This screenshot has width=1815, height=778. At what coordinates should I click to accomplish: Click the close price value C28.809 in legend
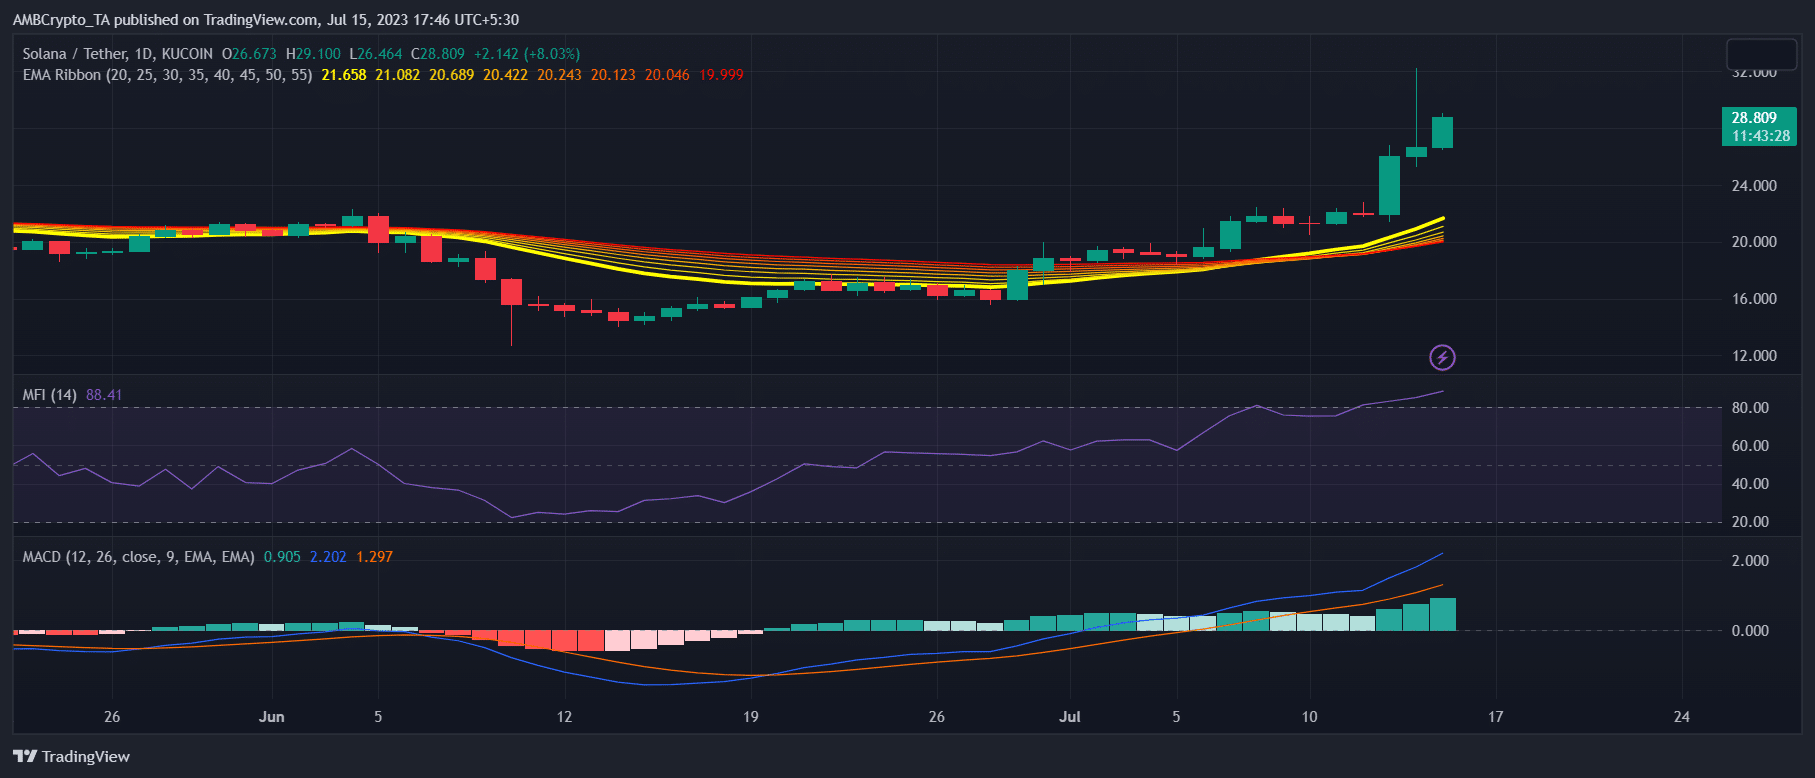coord(438,54)
